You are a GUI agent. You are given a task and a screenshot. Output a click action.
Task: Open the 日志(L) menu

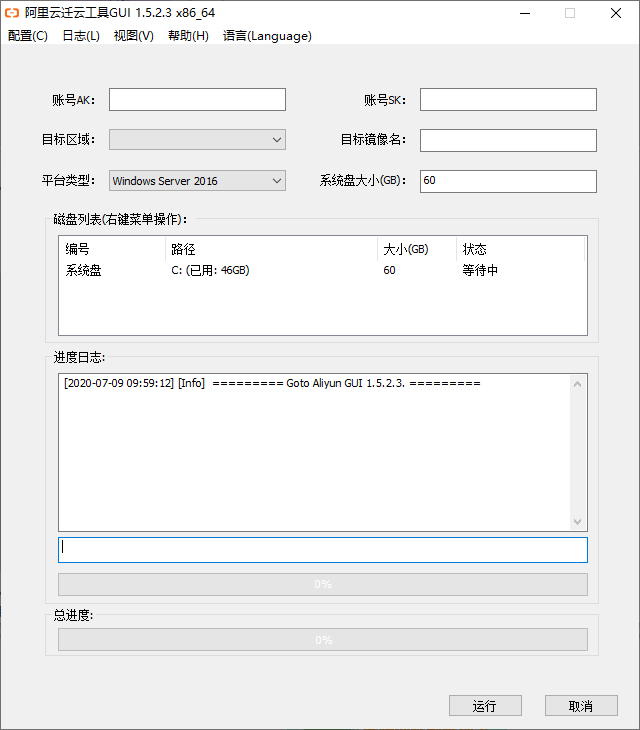(81, 36)
